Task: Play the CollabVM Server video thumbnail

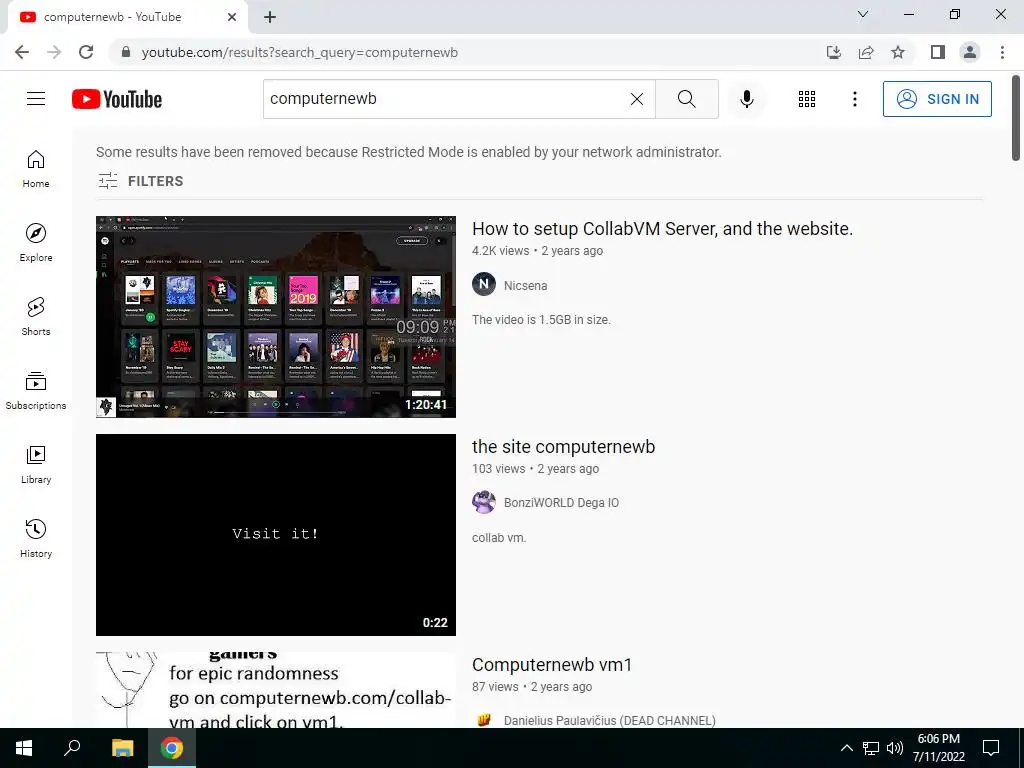Action: [x=276, y=317]
